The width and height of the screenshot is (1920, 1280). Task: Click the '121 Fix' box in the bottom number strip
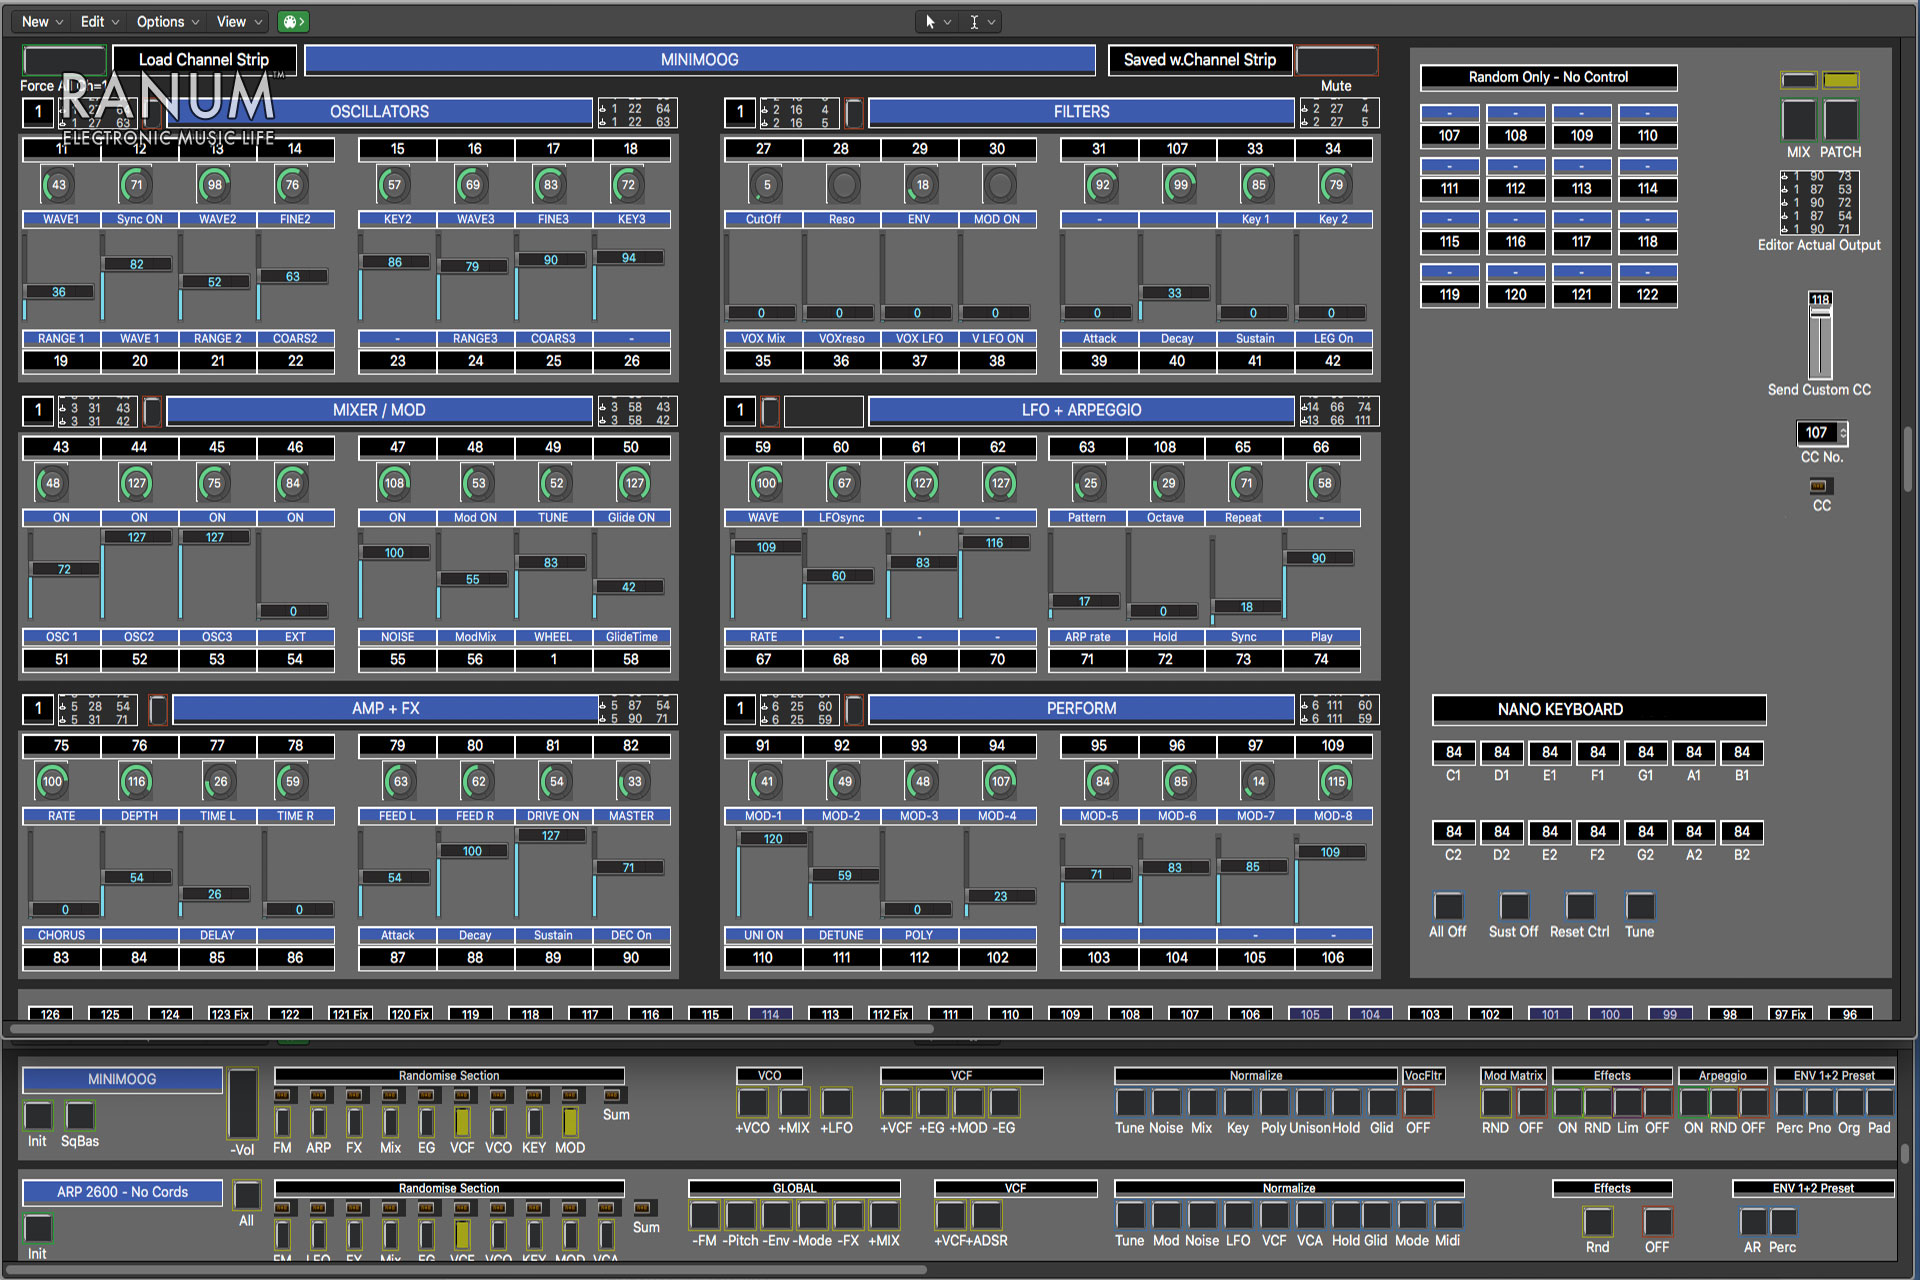click(350, 1014)
